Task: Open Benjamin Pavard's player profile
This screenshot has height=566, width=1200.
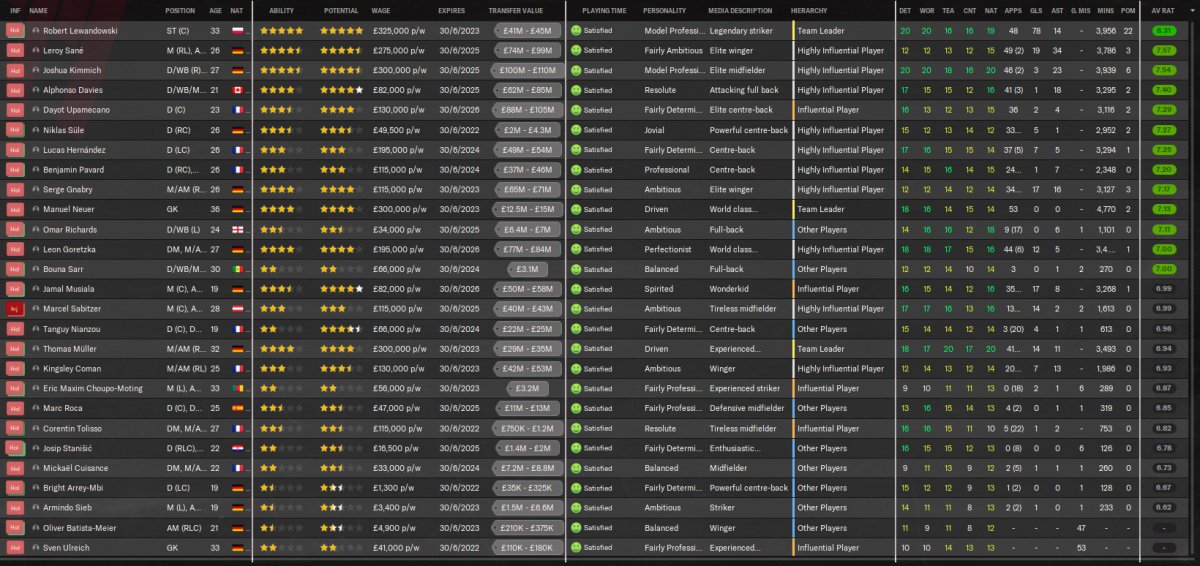Action: pyautogui.click(x=76, y=170)
